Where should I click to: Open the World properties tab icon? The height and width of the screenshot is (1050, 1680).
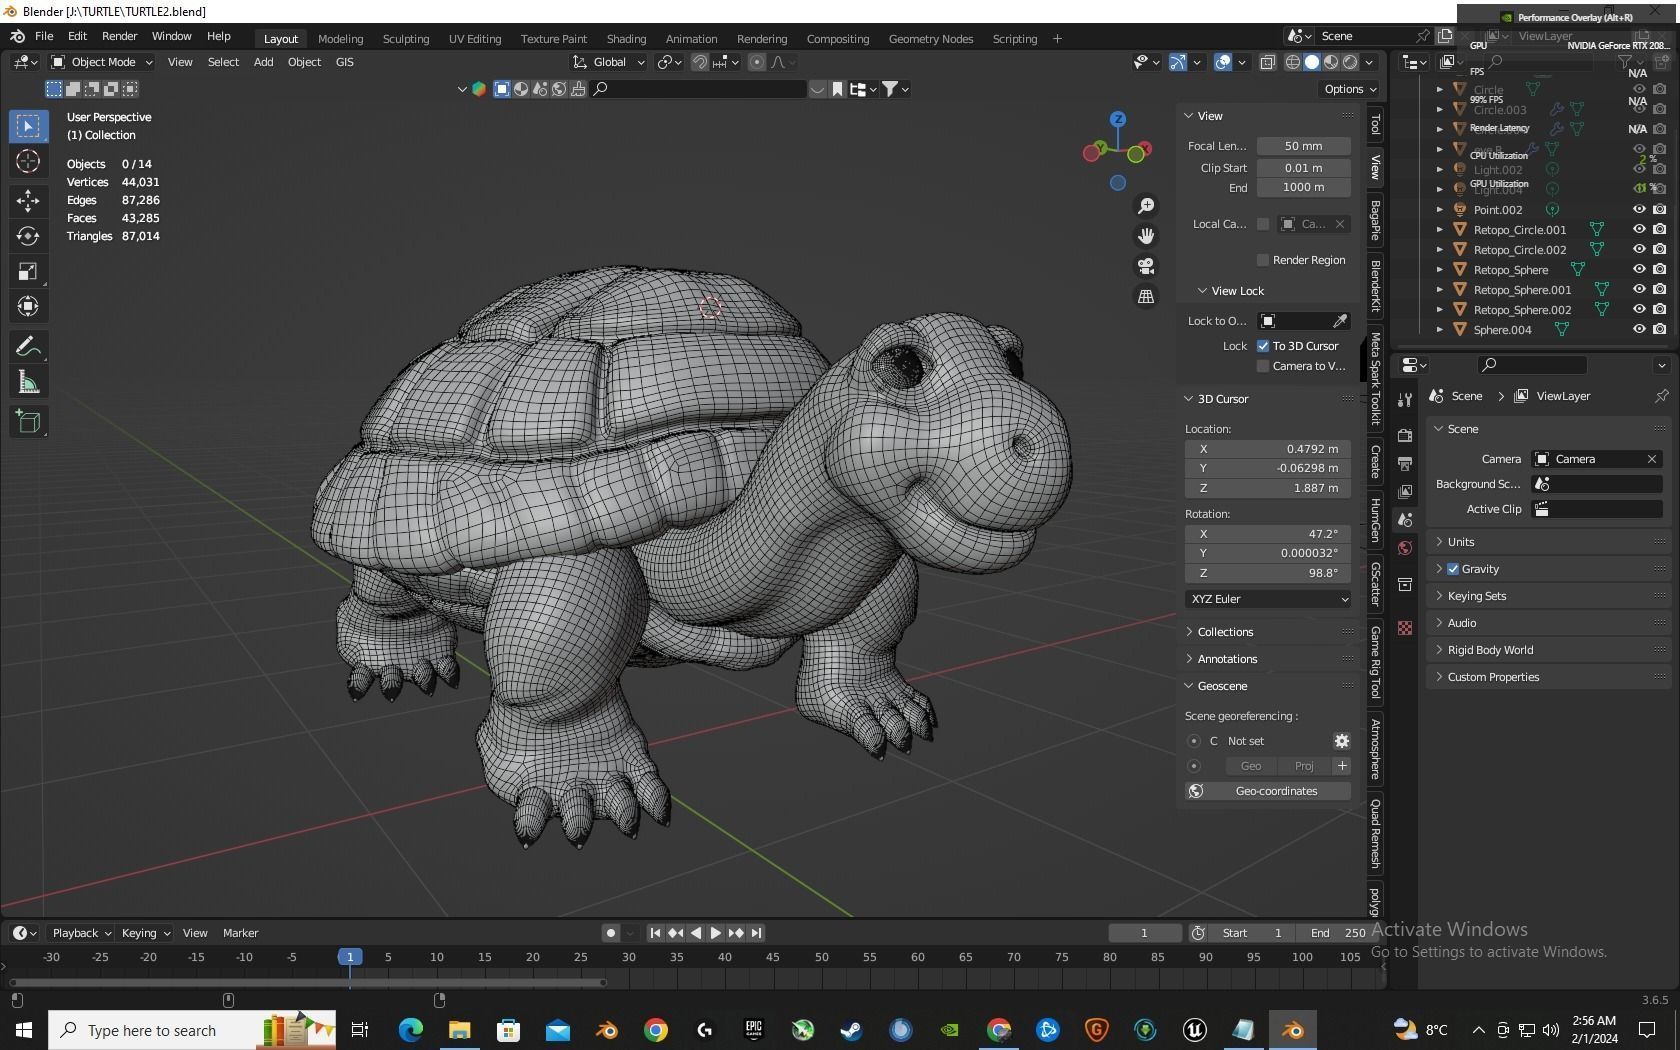[1405, 548]
